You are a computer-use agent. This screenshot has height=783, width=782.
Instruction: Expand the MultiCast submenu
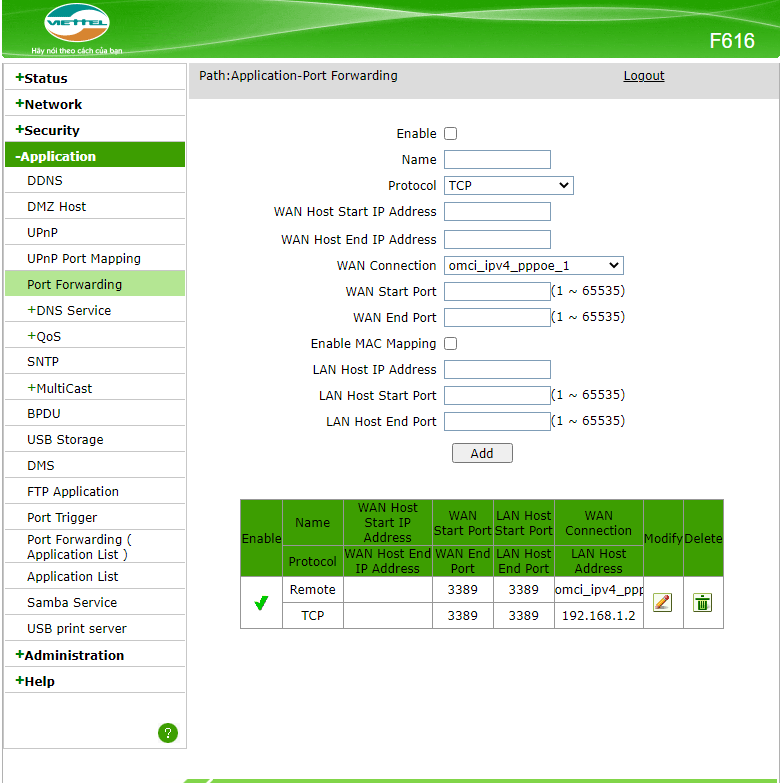(59, 388)
